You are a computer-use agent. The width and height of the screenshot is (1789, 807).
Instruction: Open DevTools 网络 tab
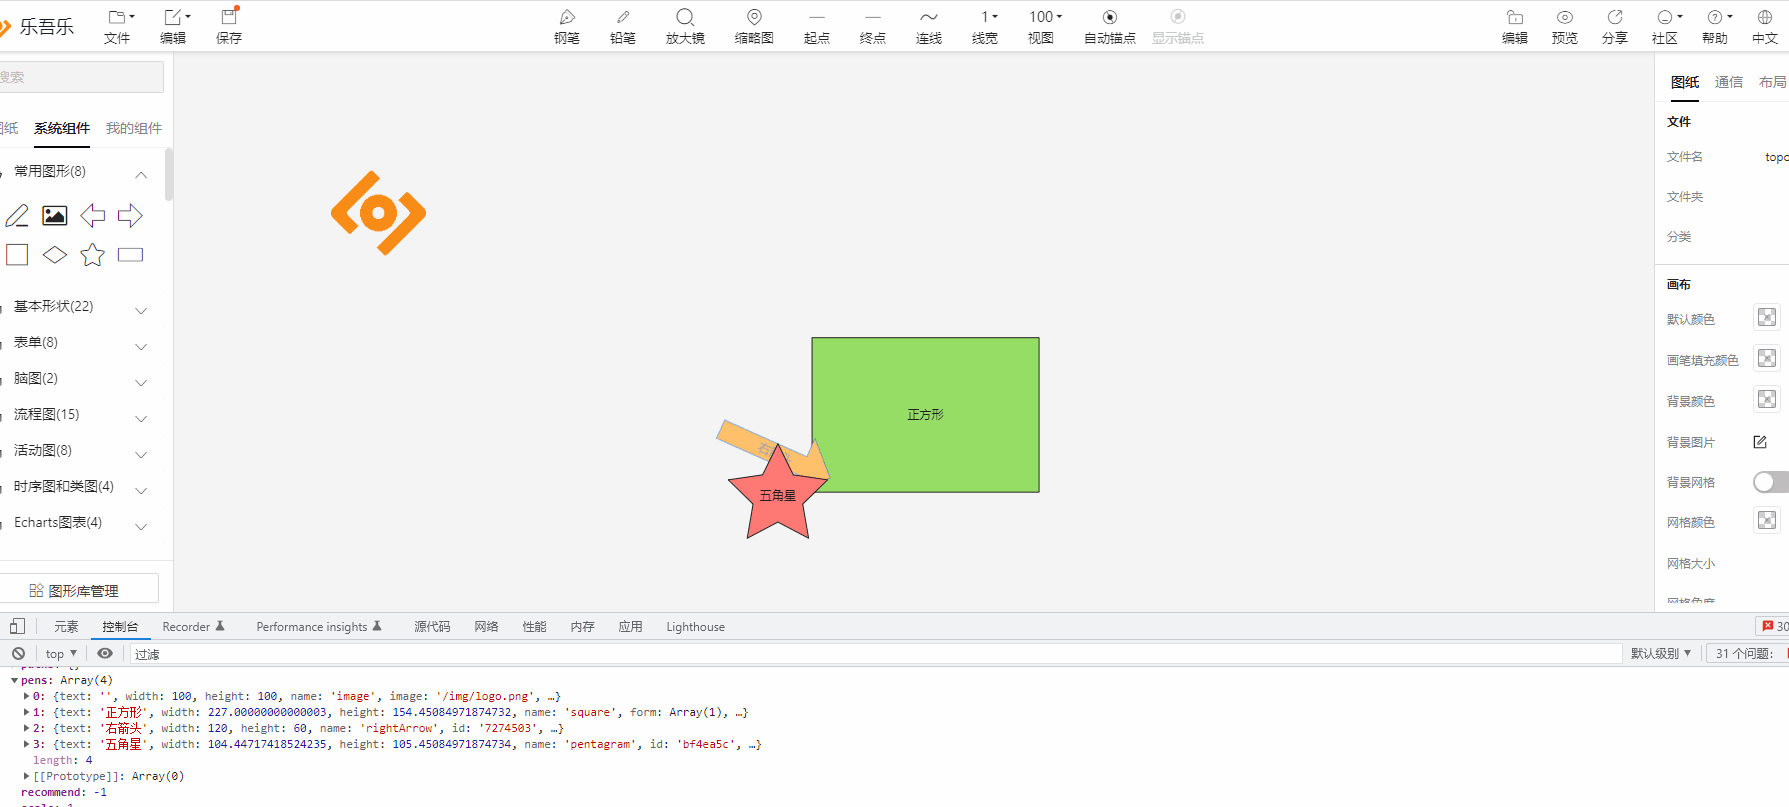(487, 627)
